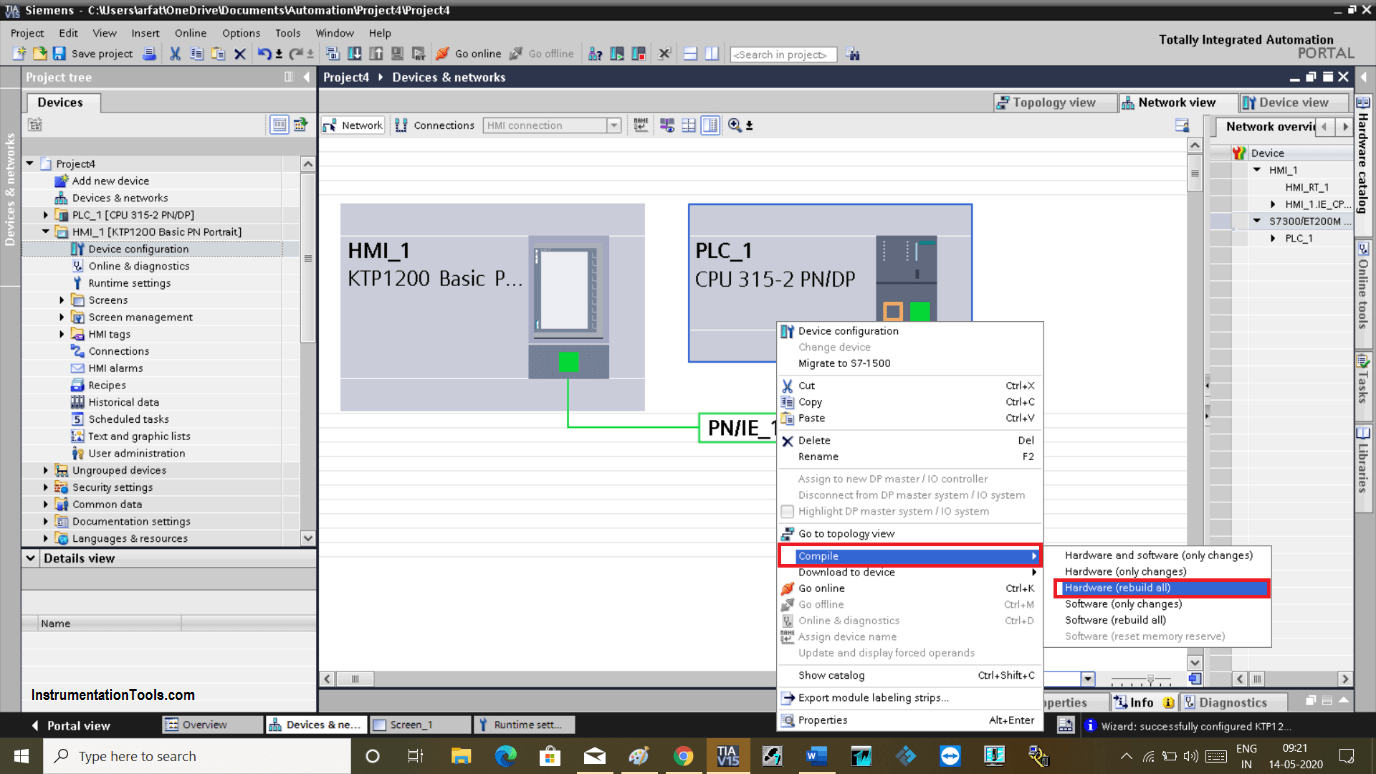The height and width of the screenshot is (774, 1376).
Task: Open the Online menu in the menu bar
Action: (190, 33)
